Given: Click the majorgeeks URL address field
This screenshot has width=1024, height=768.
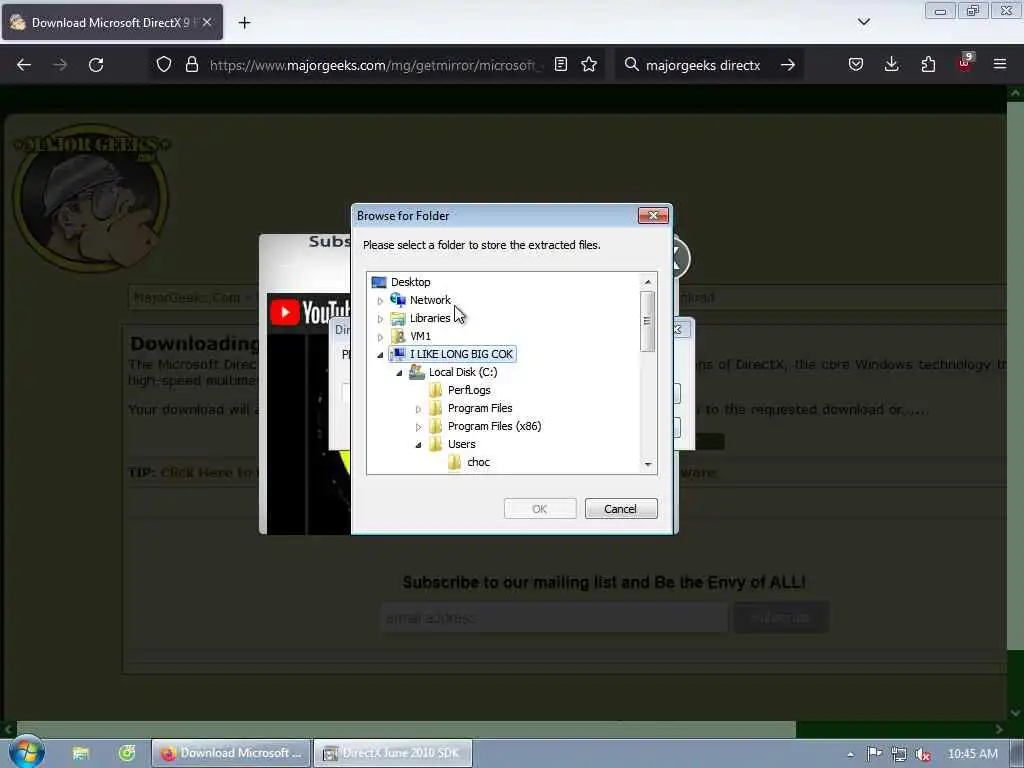Looking at the screenshot, I should coord(376,65).
